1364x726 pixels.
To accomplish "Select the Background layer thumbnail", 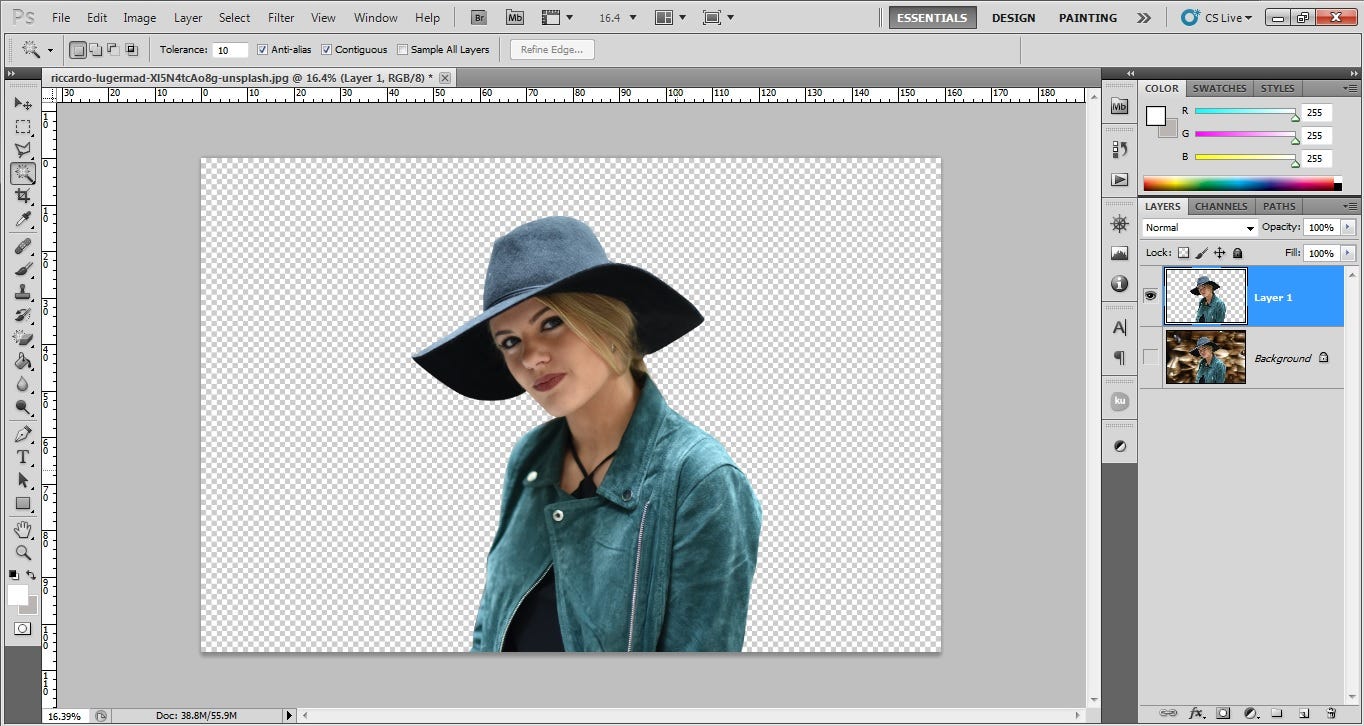I will tap(1205, 356).
